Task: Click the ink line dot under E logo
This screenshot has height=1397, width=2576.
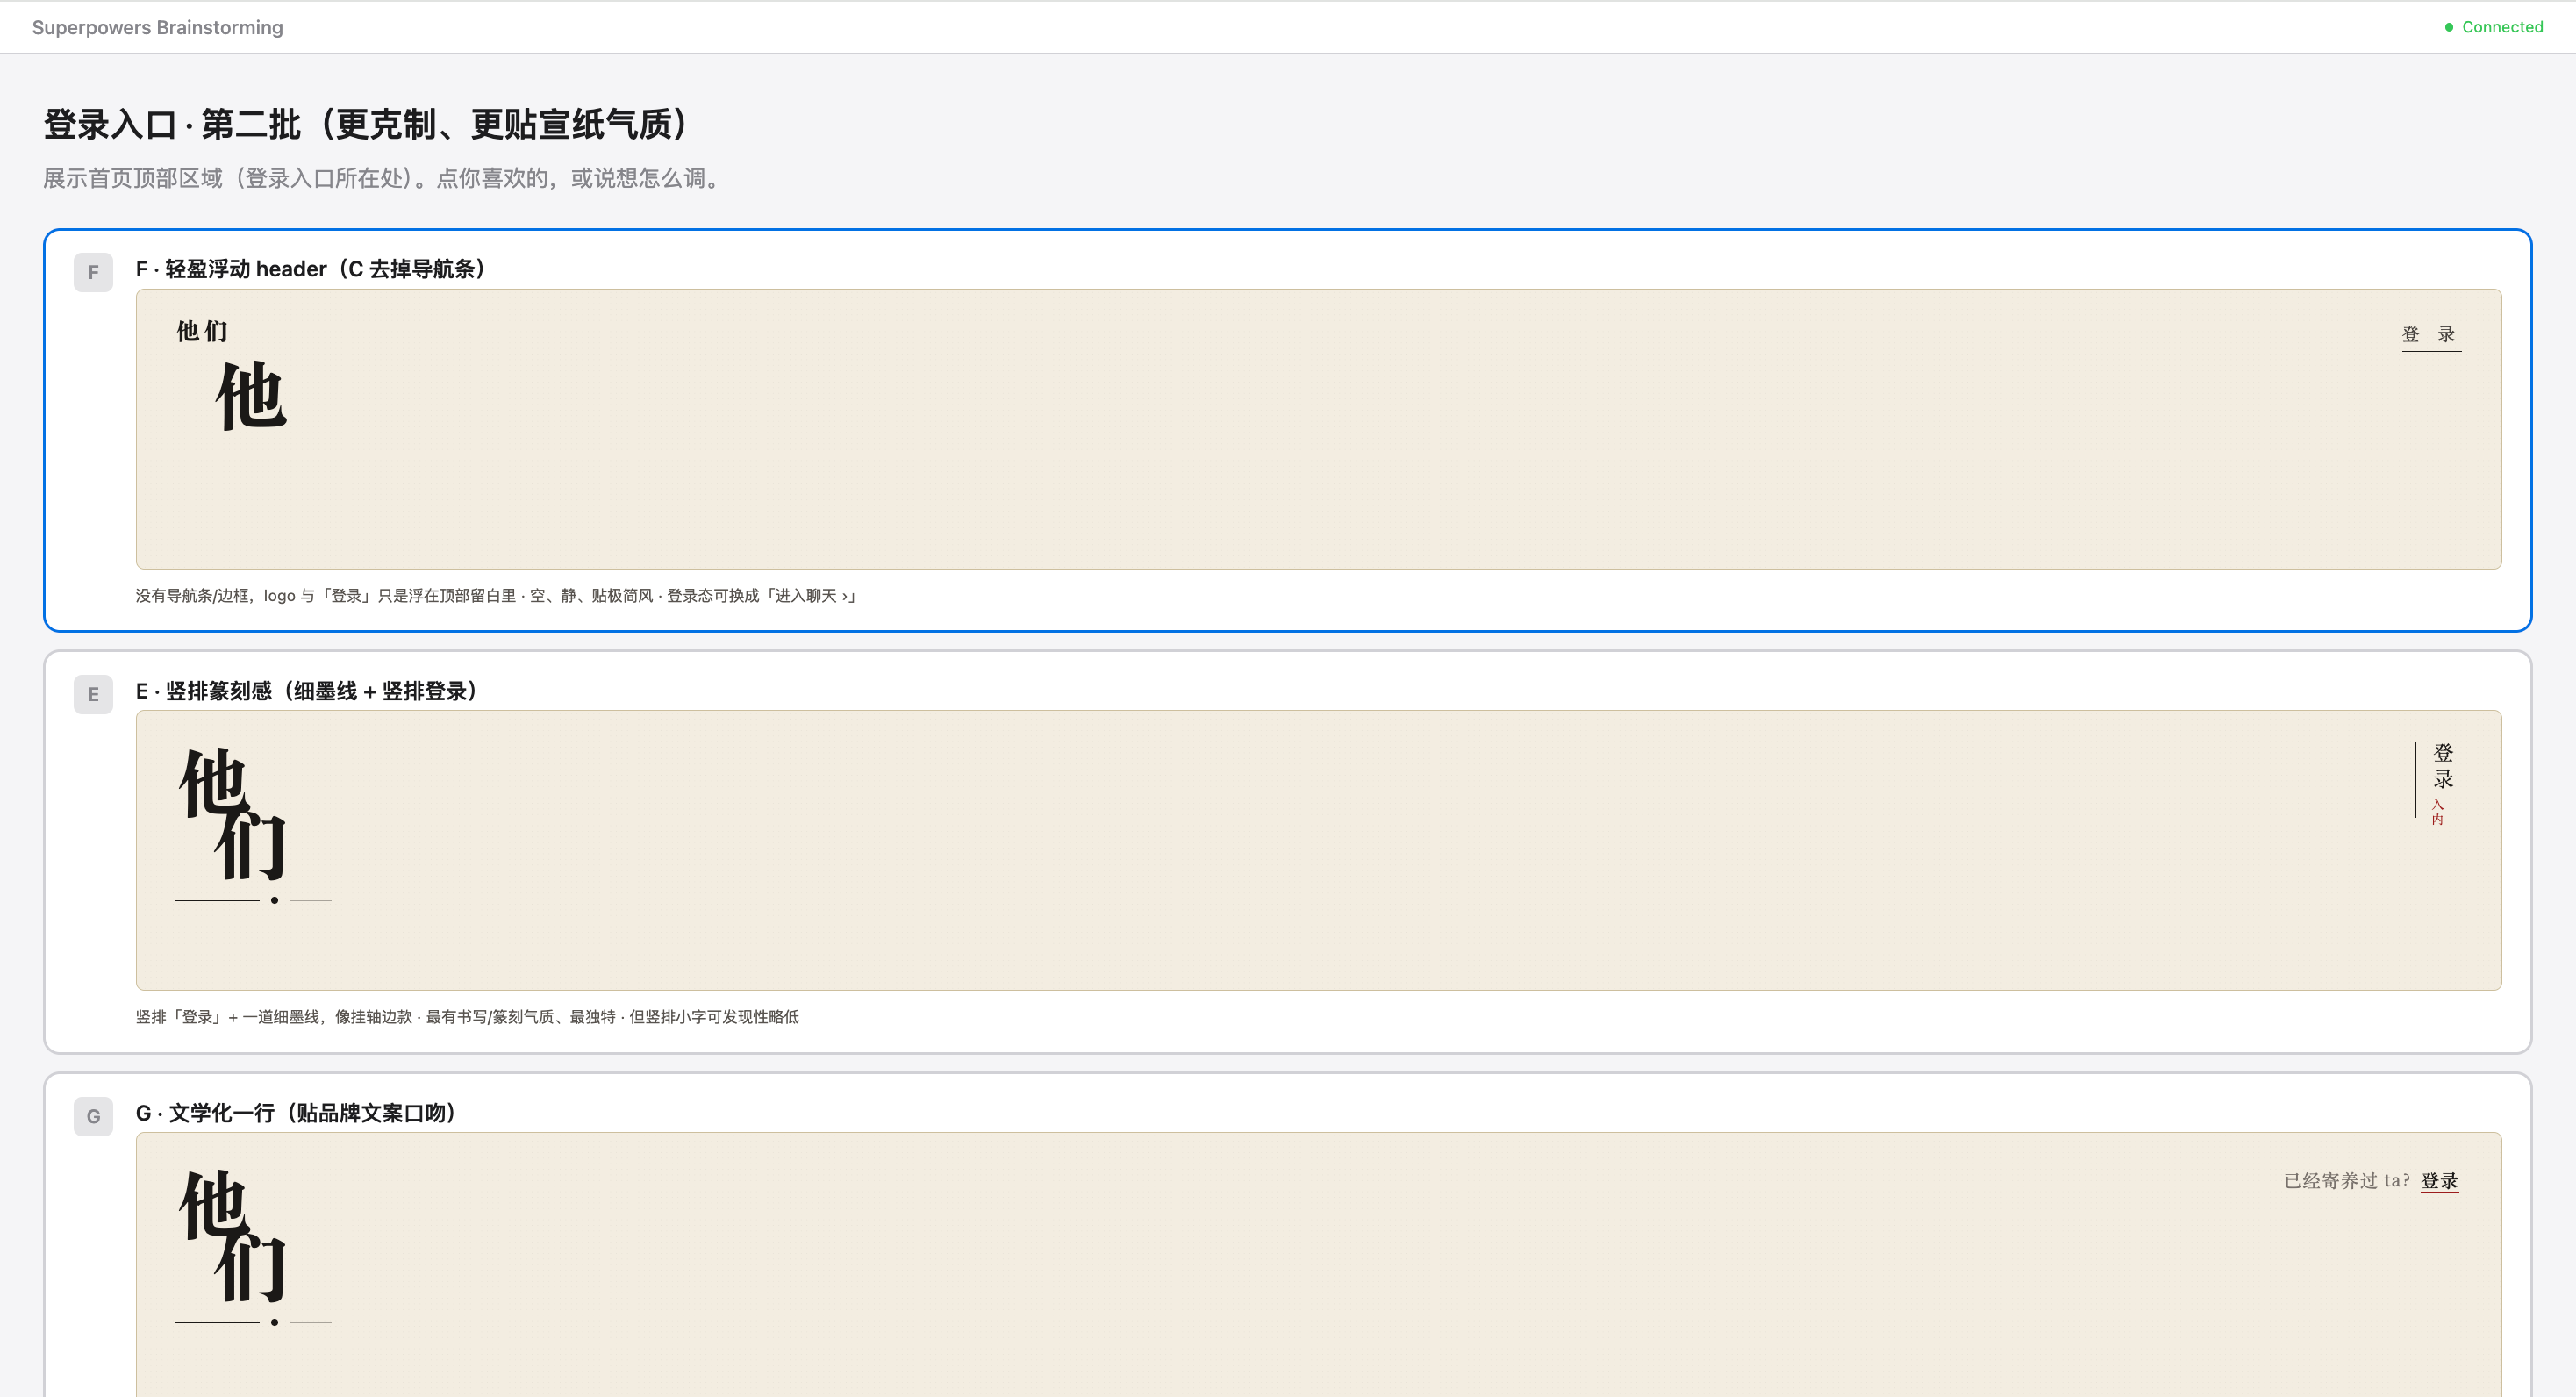Action: (274, 900)
